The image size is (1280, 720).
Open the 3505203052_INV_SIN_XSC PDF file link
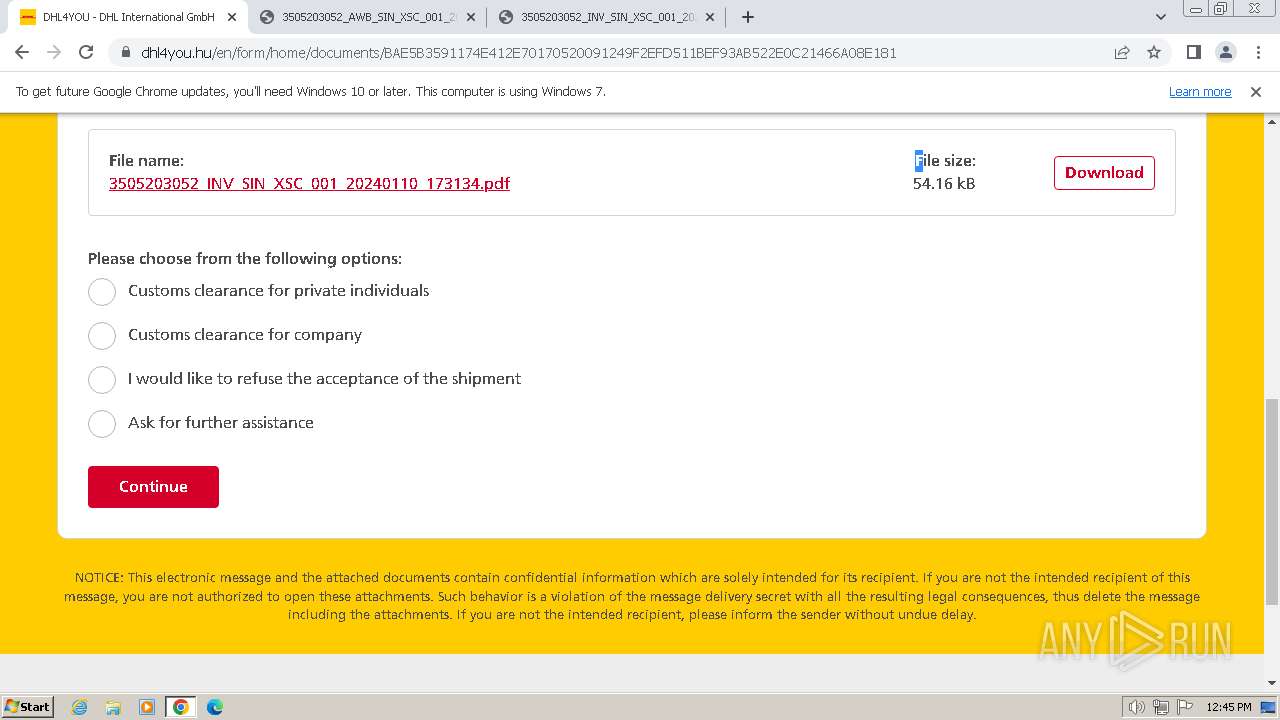point(309,183)
